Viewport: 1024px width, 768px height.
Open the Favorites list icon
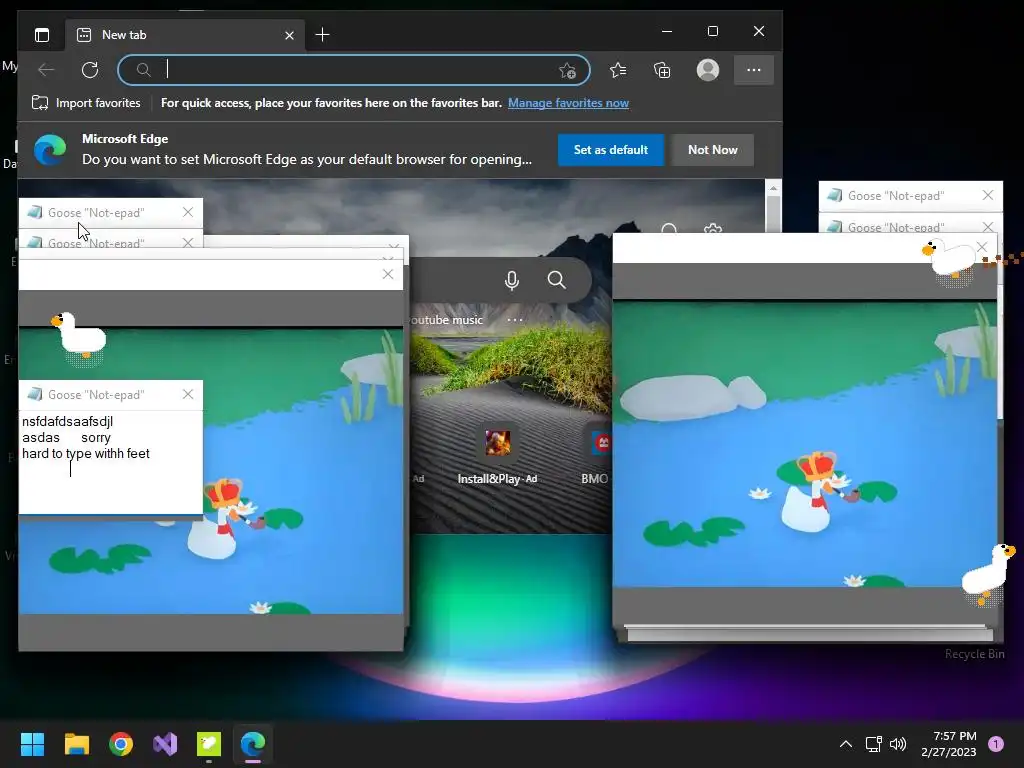(x=618, y=70)
